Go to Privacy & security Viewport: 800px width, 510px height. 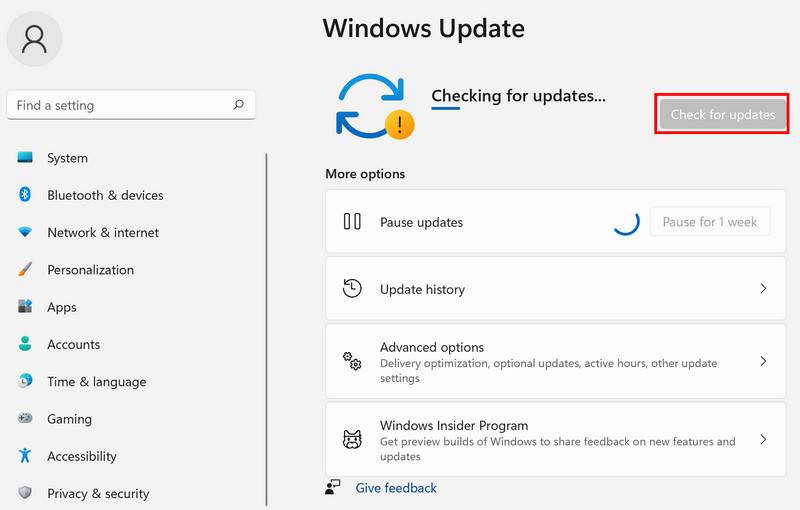98,494
